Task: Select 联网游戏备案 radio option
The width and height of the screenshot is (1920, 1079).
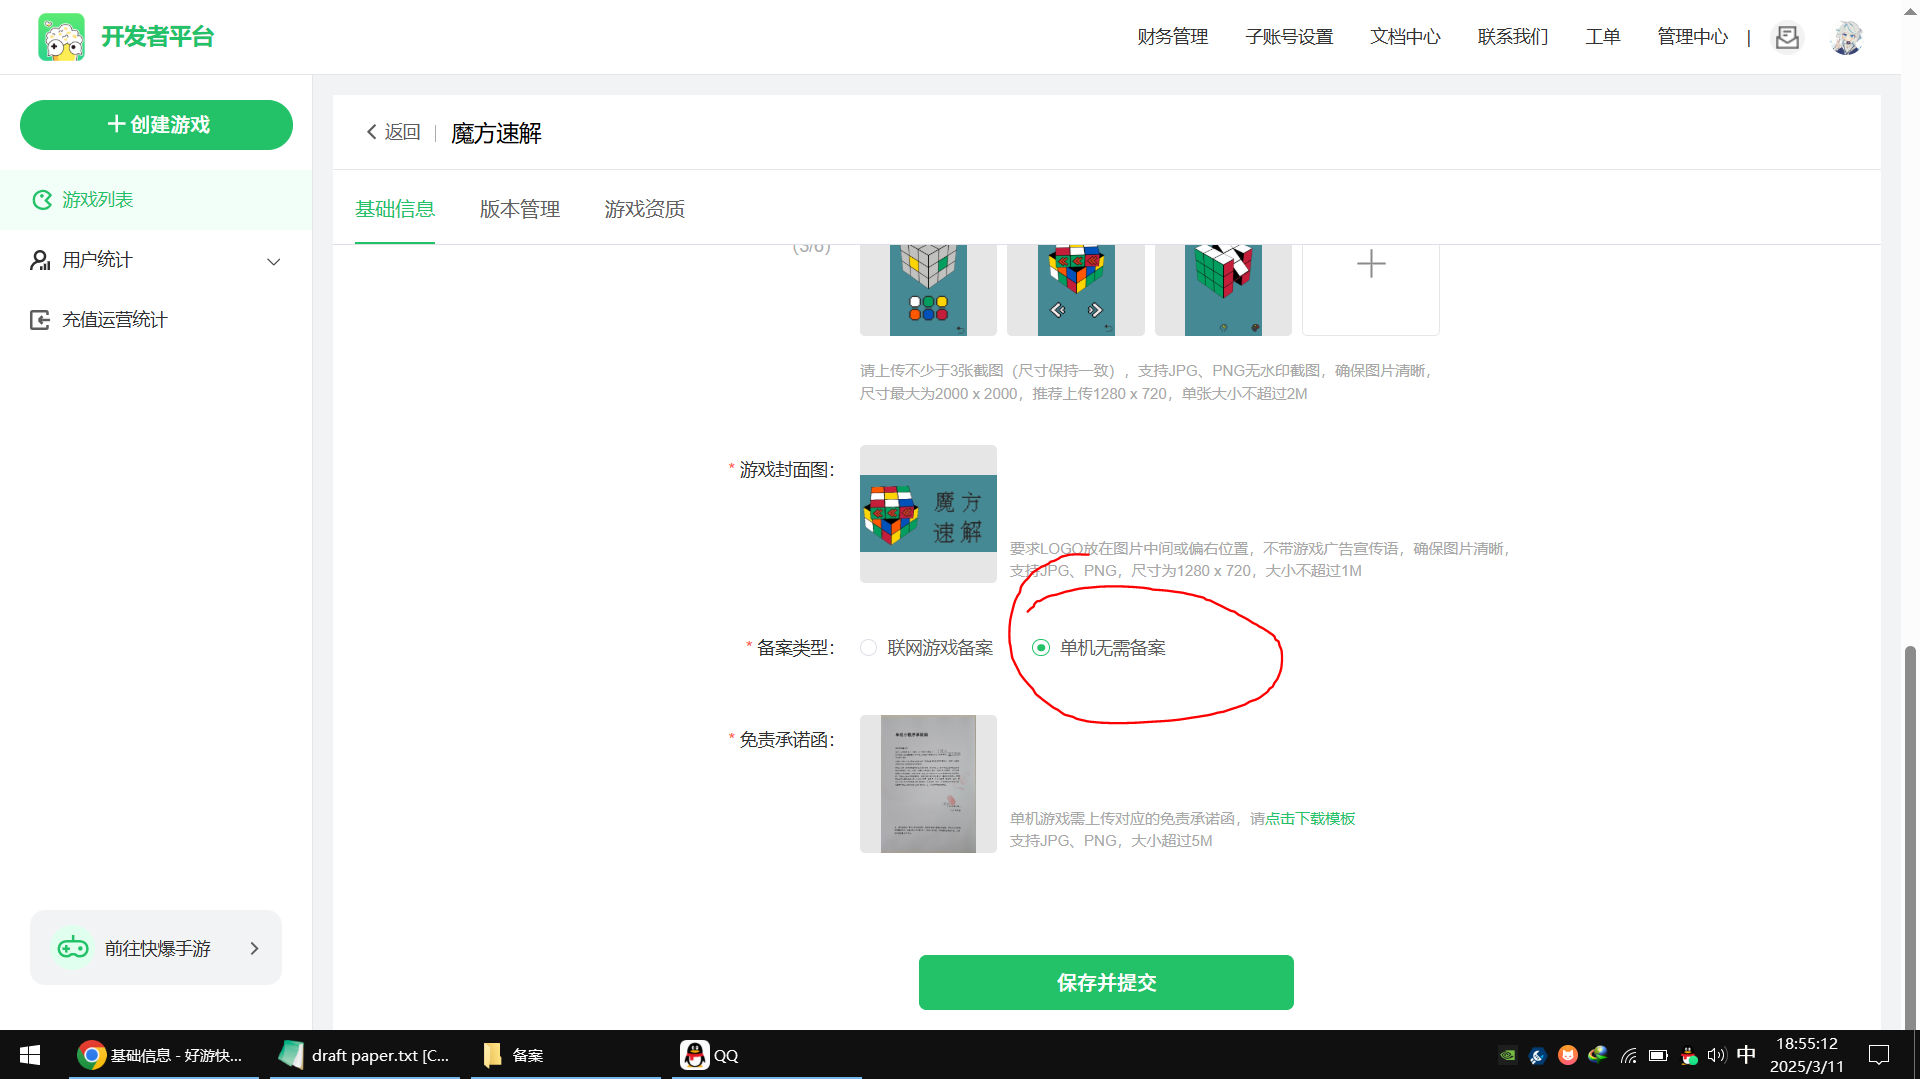Action: tap(868, 648)
